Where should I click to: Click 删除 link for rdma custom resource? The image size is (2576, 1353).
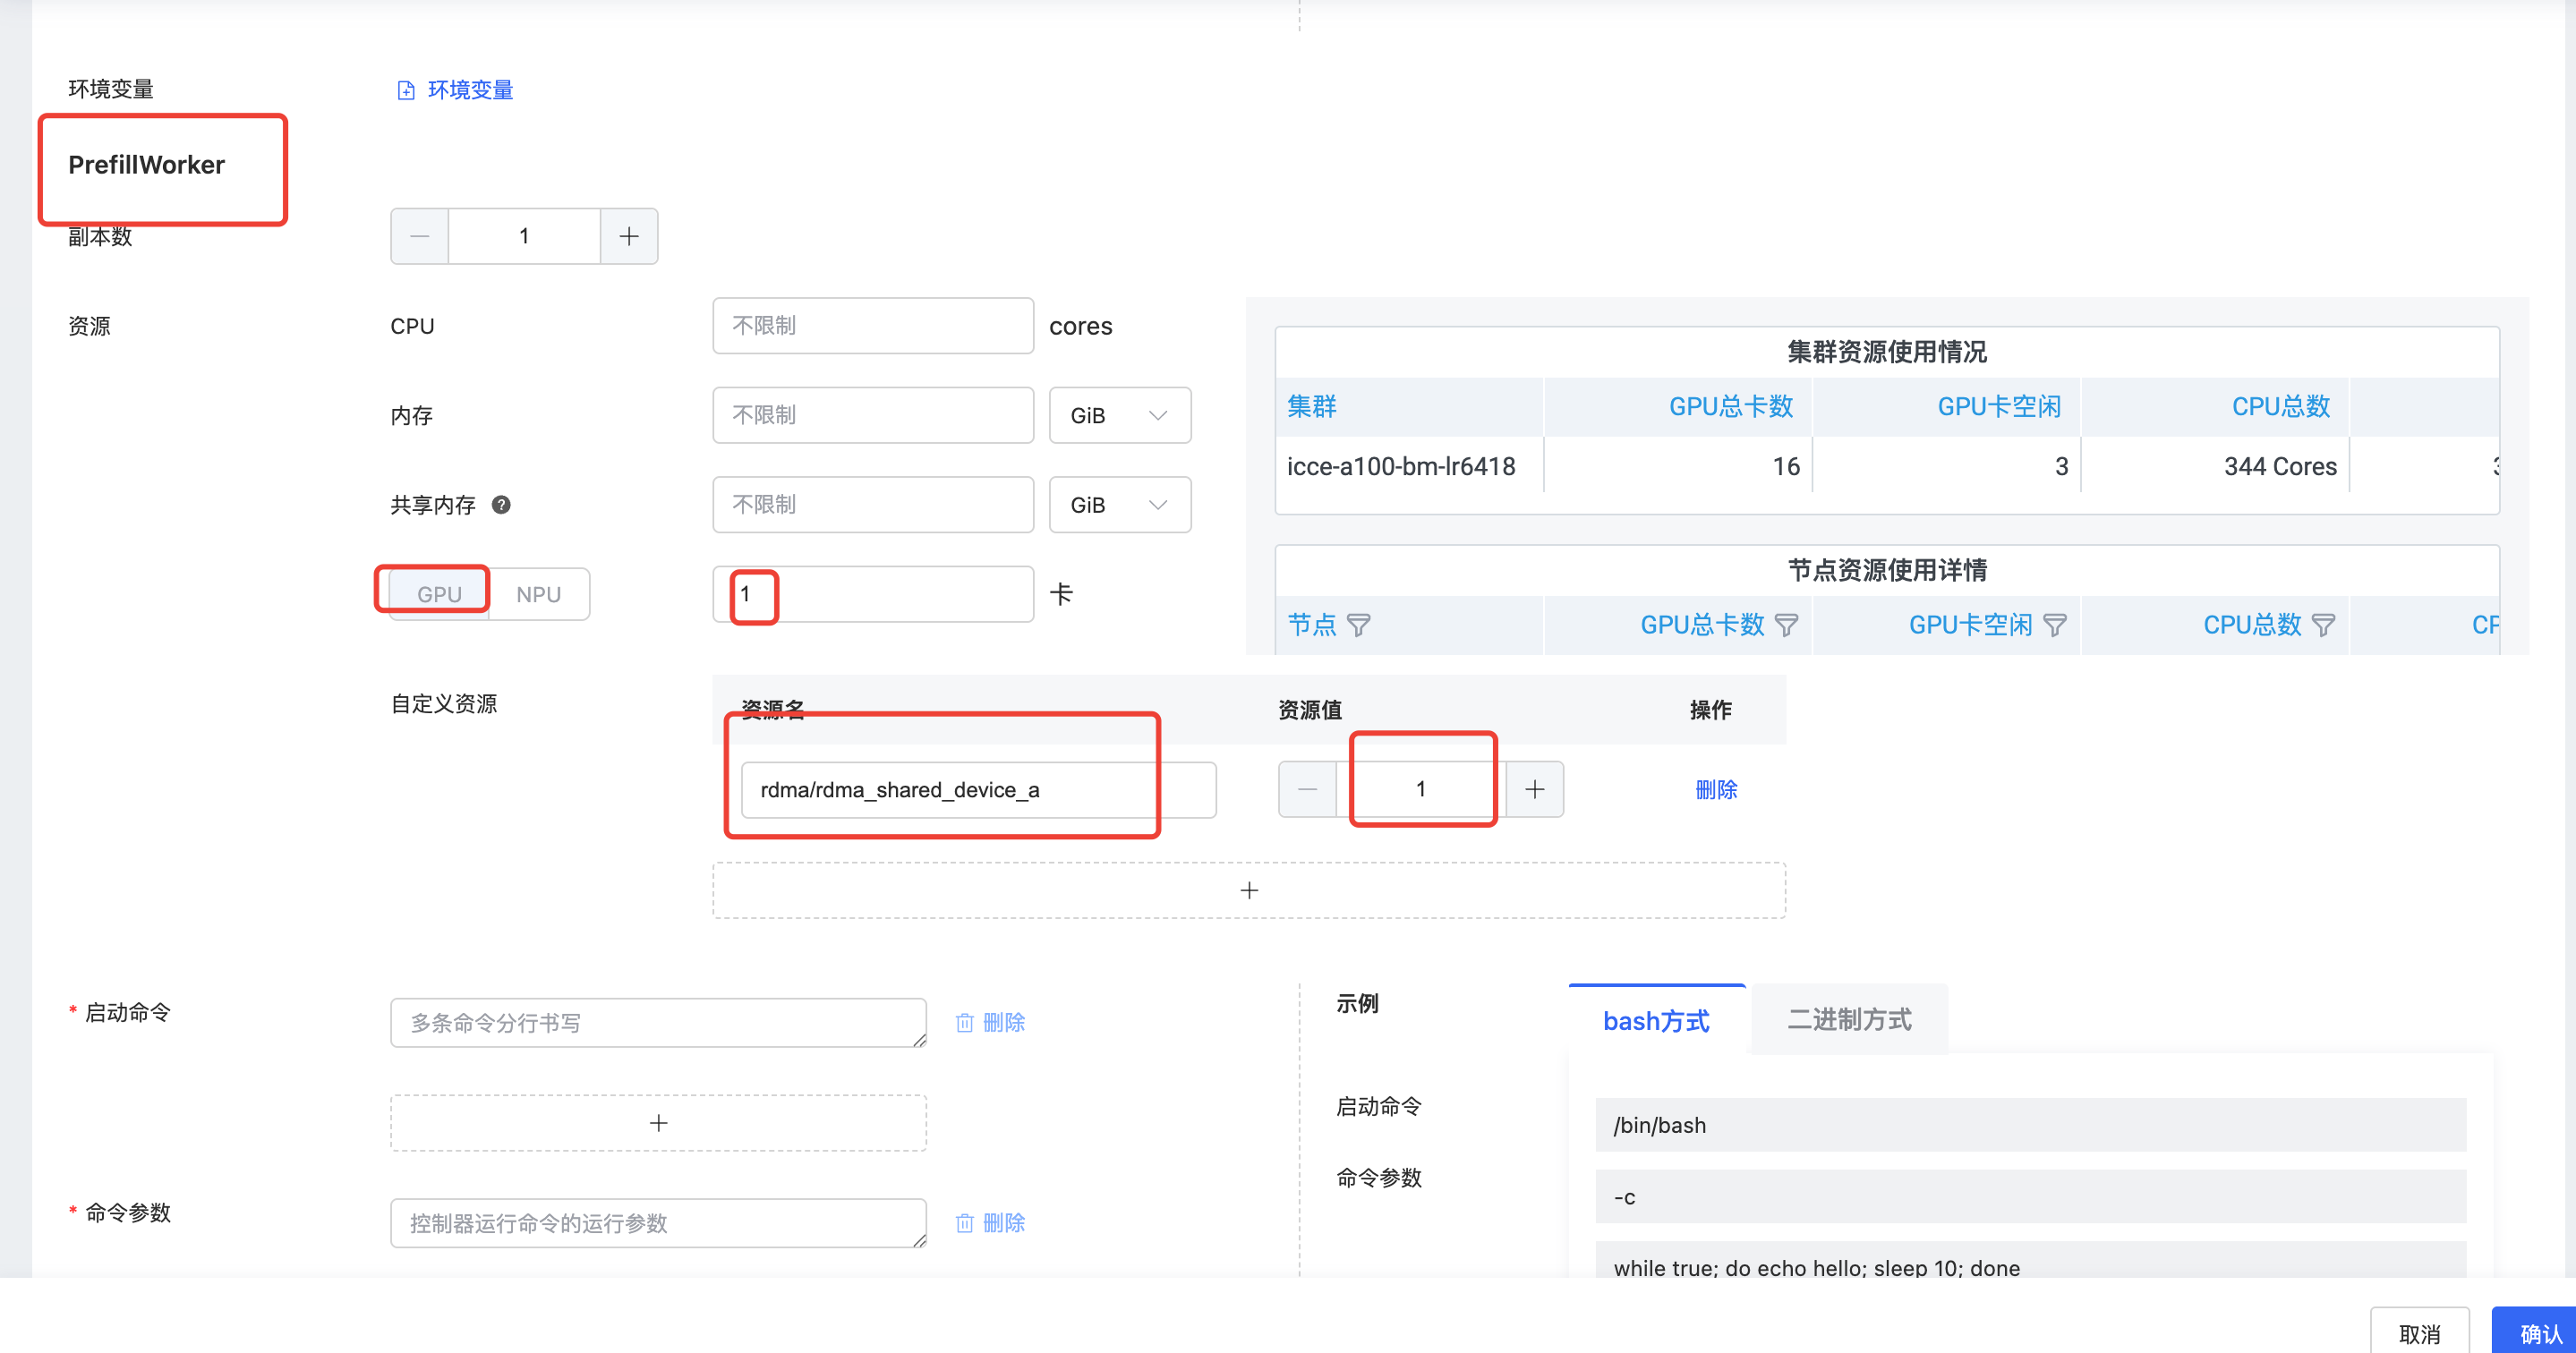1716,790
